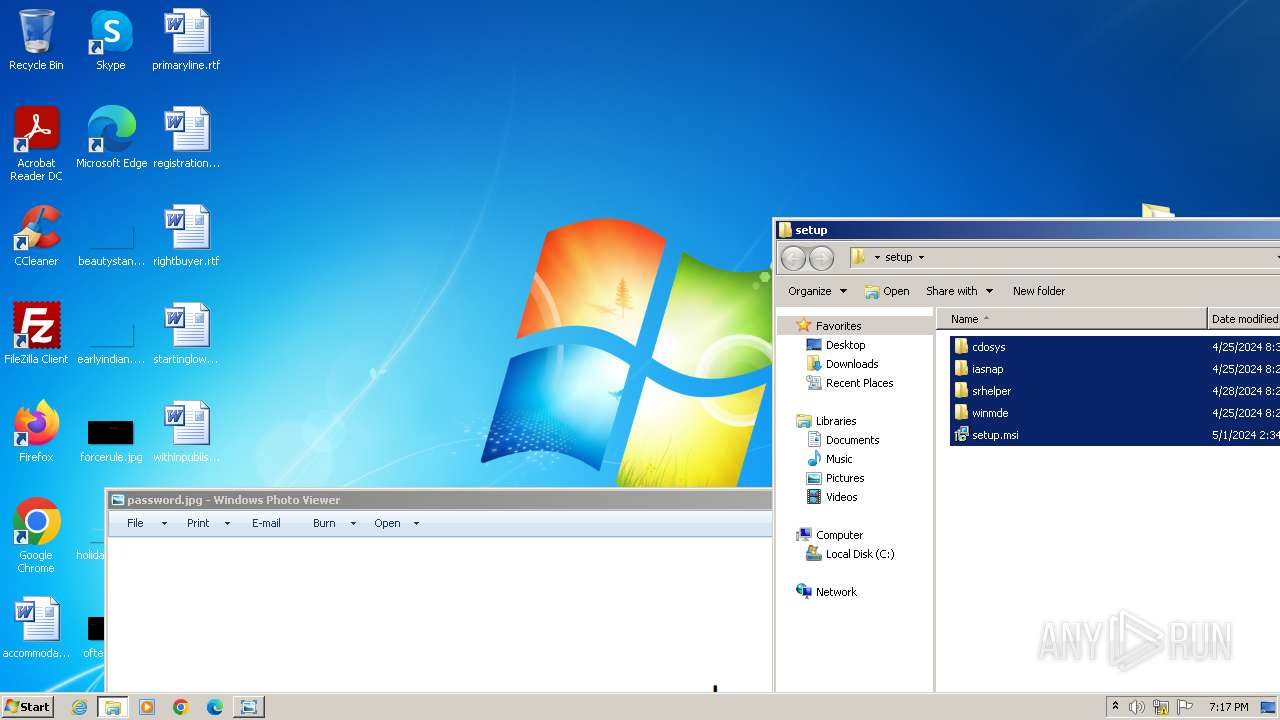Click the taskbar clock showing 7:17 PM

click(1228, 707)
